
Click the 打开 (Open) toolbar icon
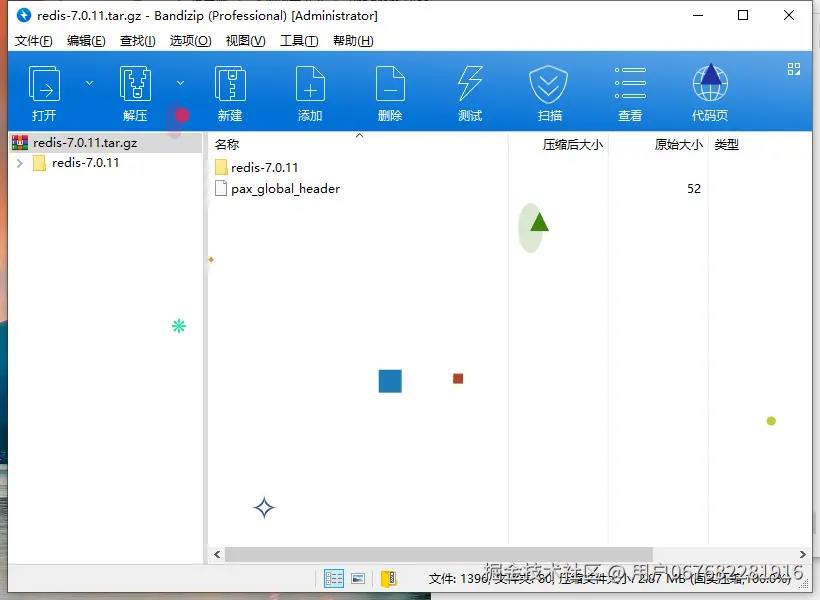pos(44,84)
